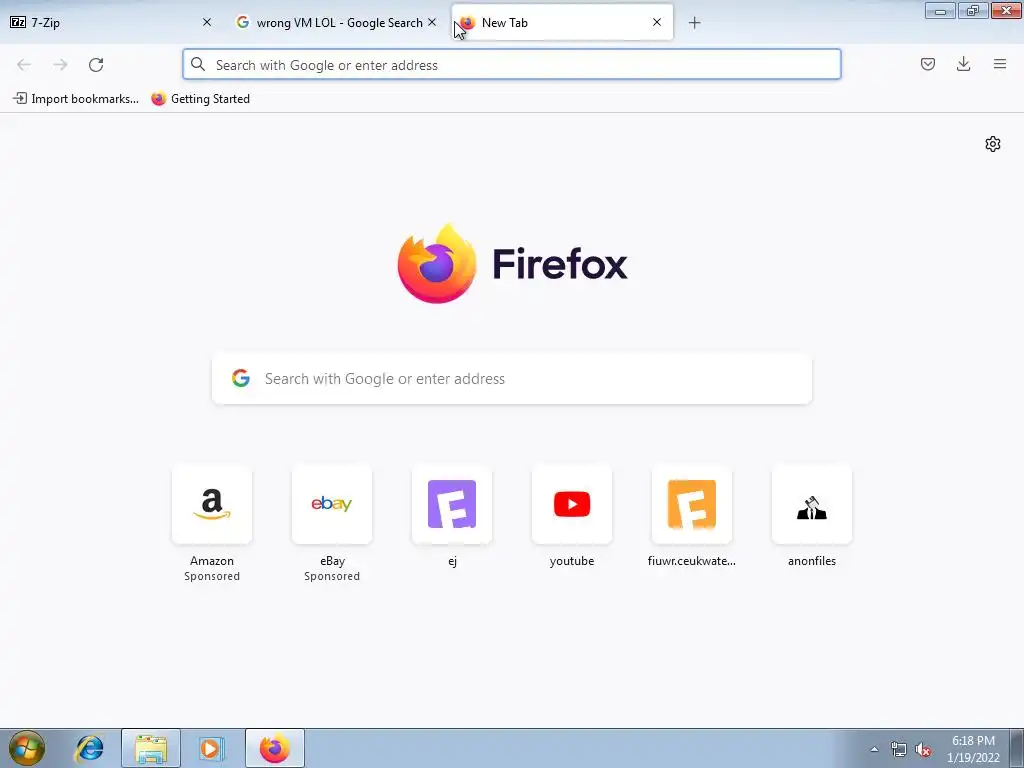The width and height of the screenshot is (1024, 768).
Task: Open the Save to Pocket icon
Action: (x=927, y=64)
